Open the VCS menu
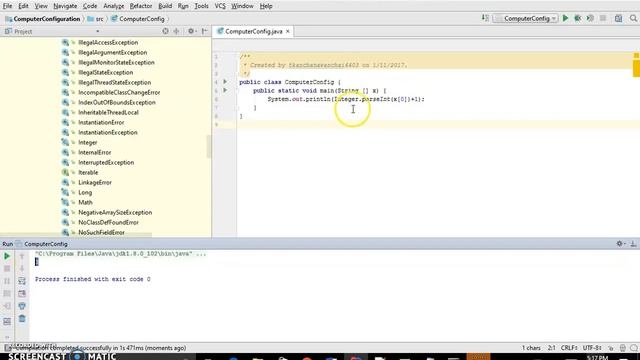Screen dimensions: 640x360 tap(220, 6)
